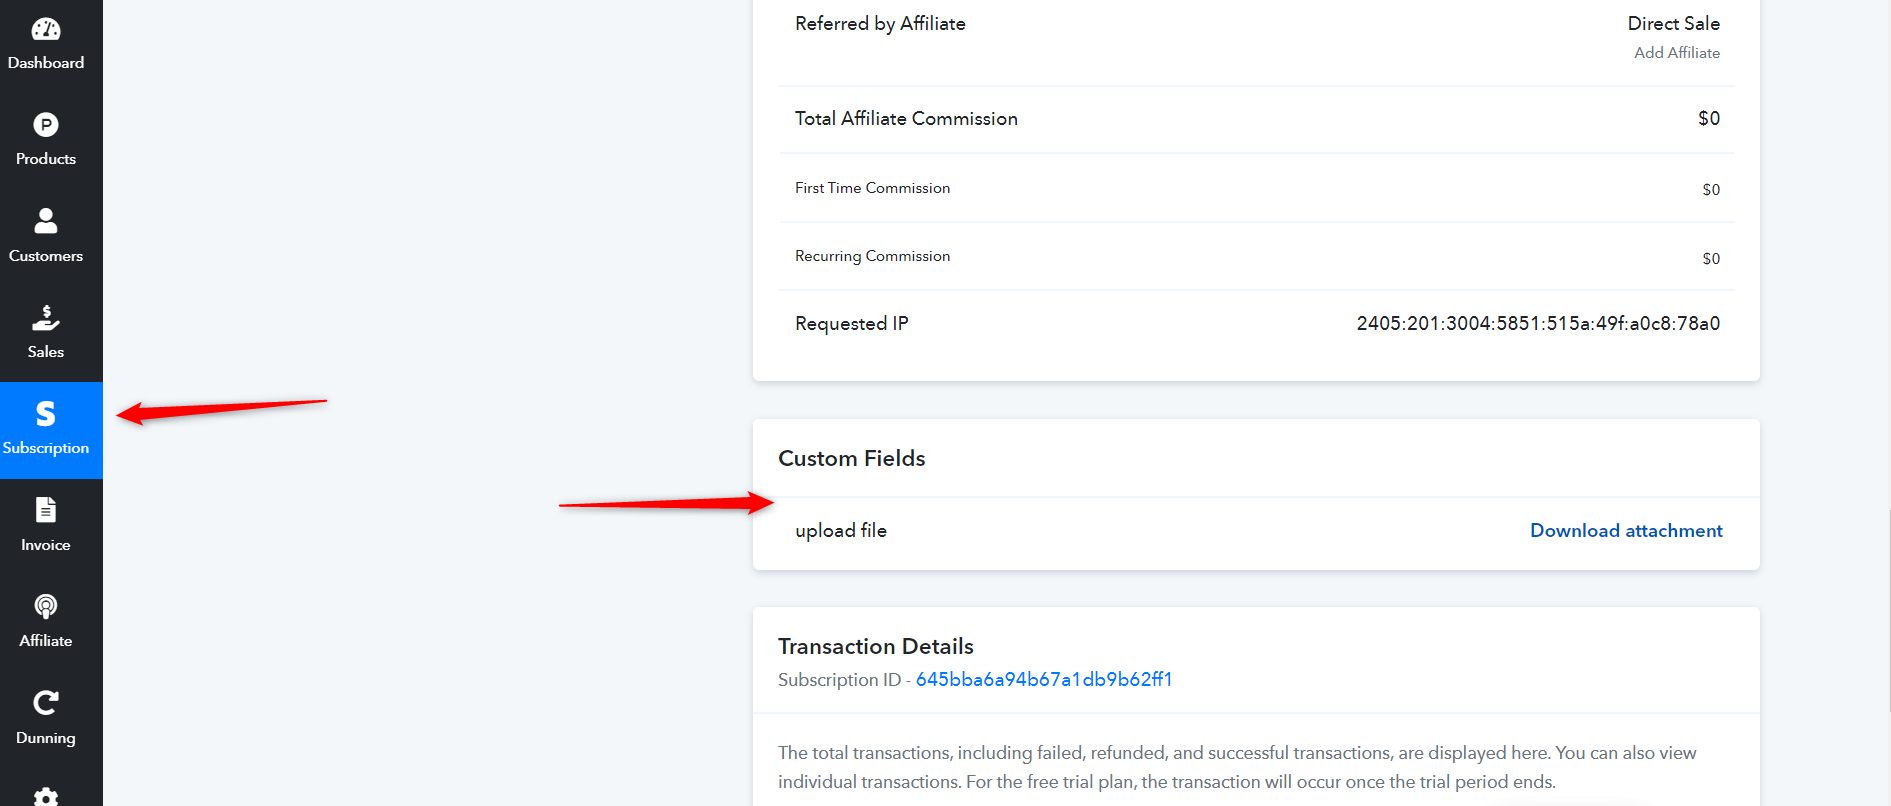Screen dimensions: 1891x806
Task: Select the Sales hand-dollar icon
Action: [46, 317]
